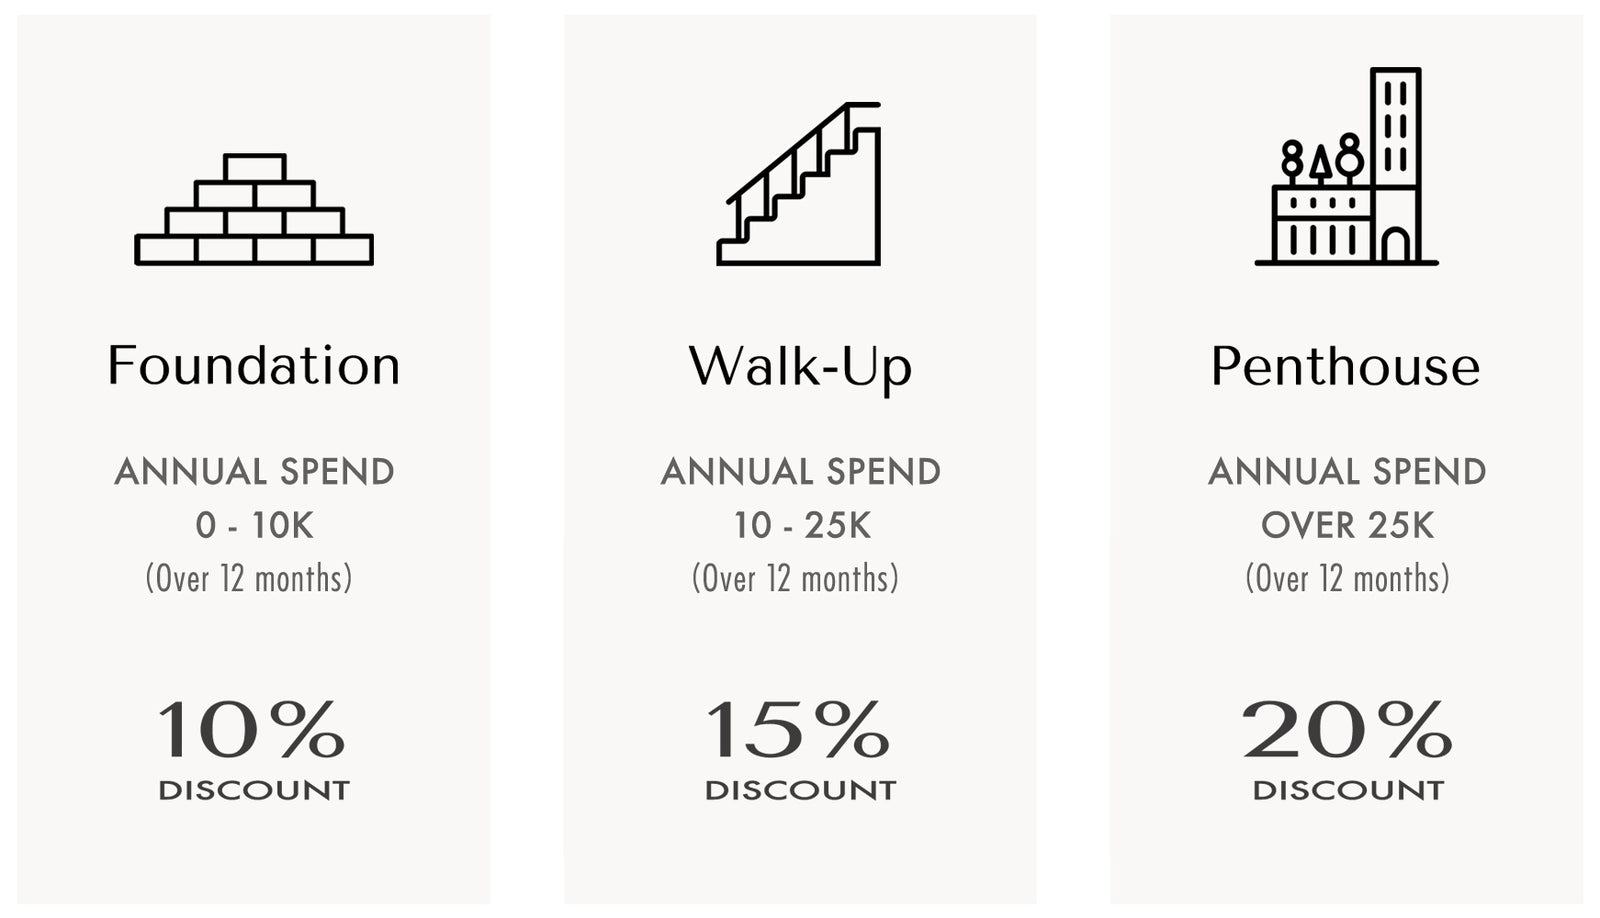Click DISCOUNT label below 10%

pyautogui.click(x=254, y=790)
